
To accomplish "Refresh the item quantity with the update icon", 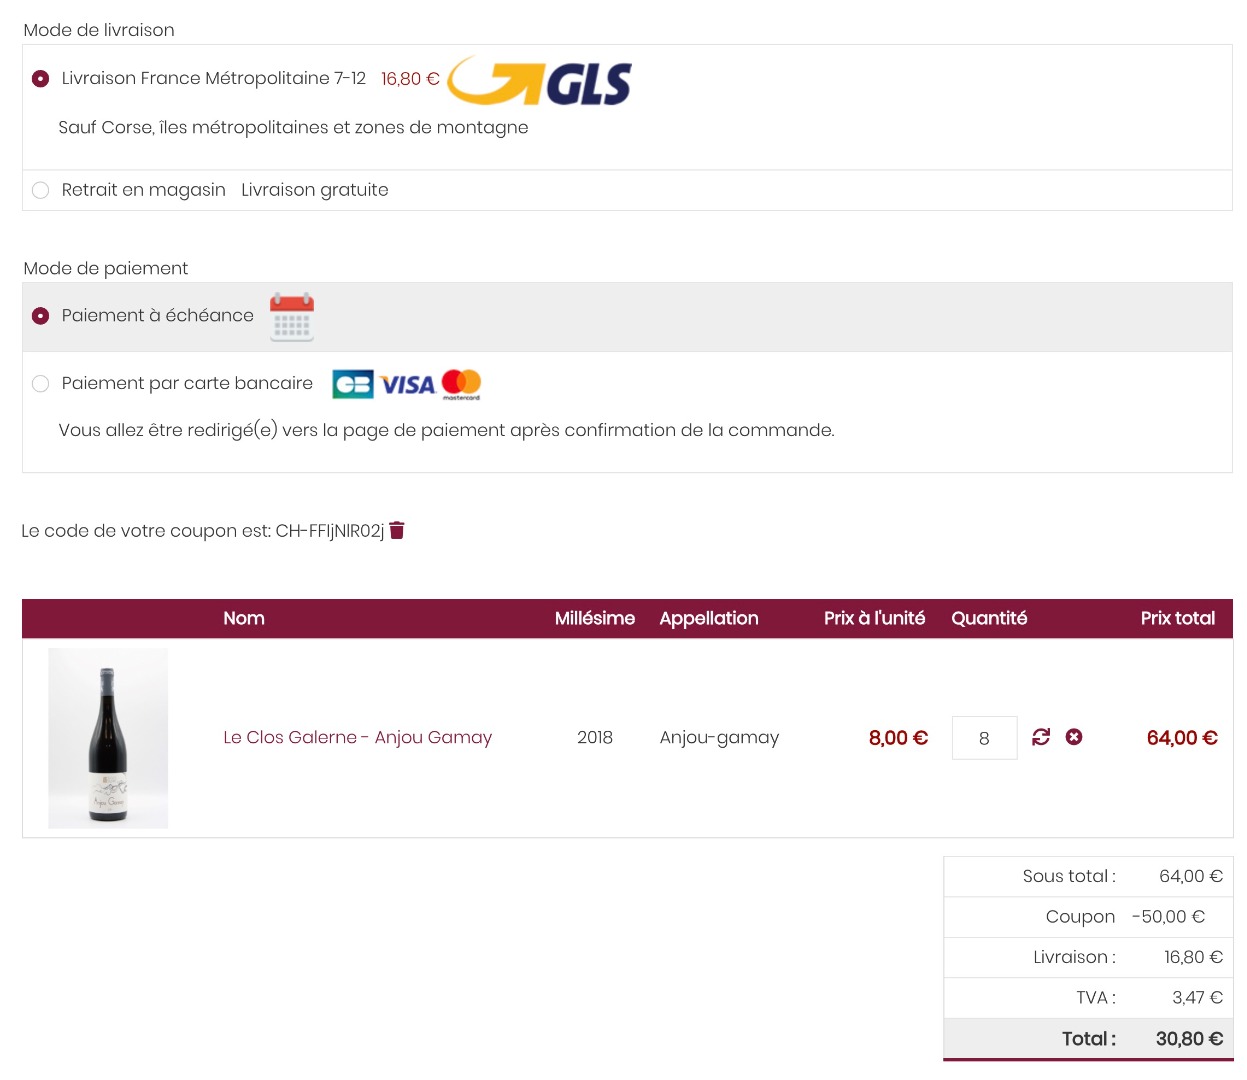I will (x=1041, y=737).
